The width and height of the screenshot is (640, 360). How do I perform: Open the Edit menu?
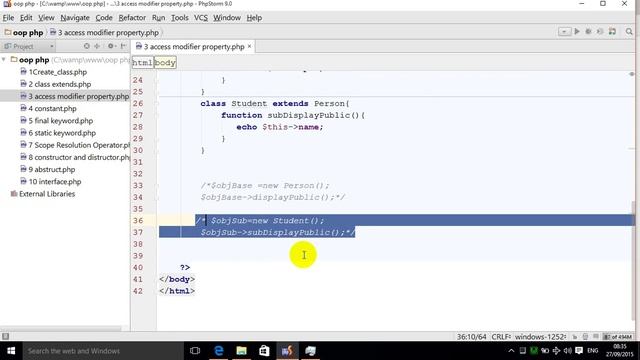tap(26, 18)
